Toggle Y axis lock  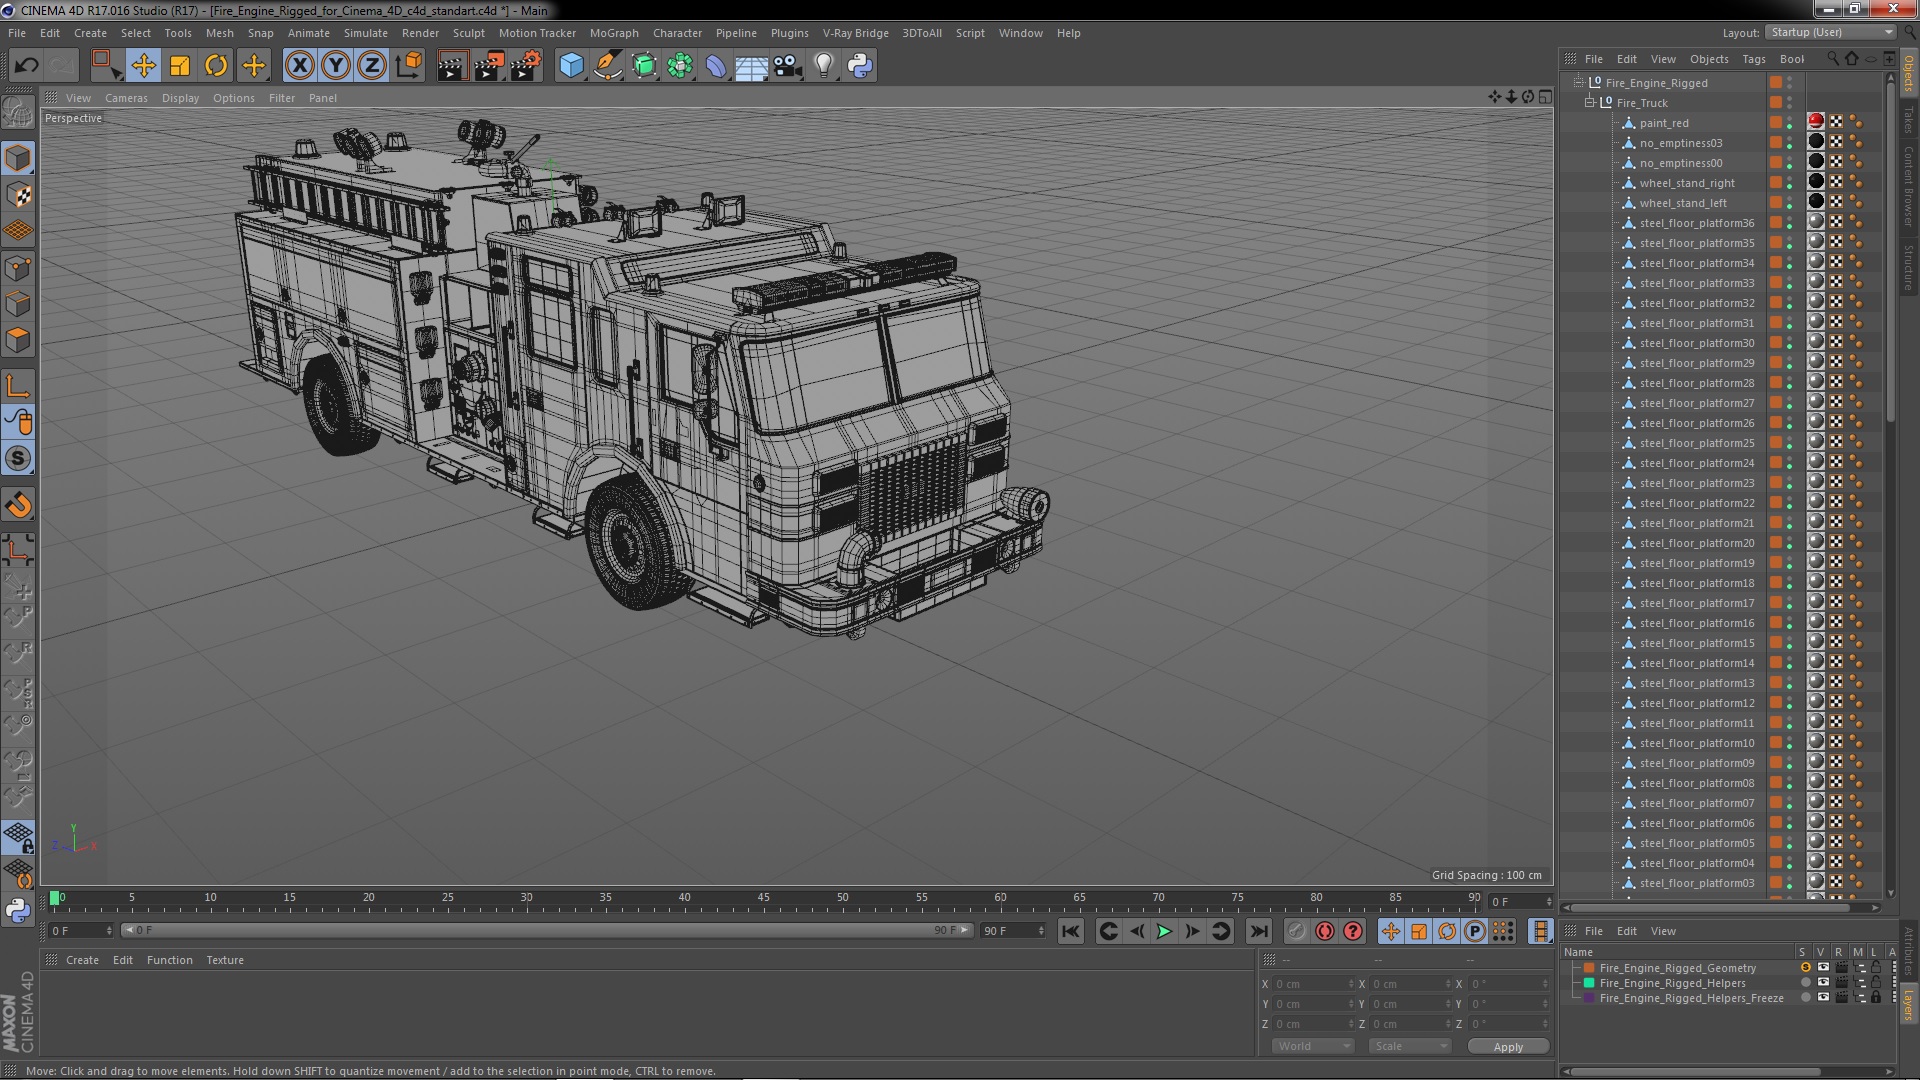tap(336, 66)
